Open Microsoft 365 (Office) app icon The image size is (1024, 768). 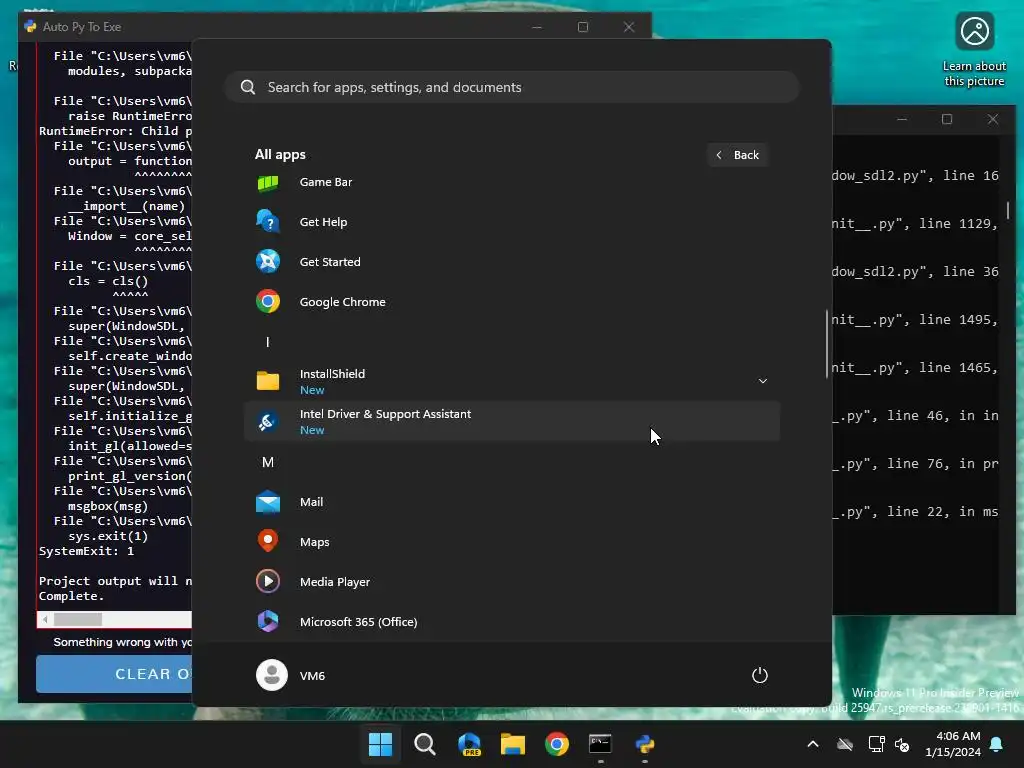268,622
